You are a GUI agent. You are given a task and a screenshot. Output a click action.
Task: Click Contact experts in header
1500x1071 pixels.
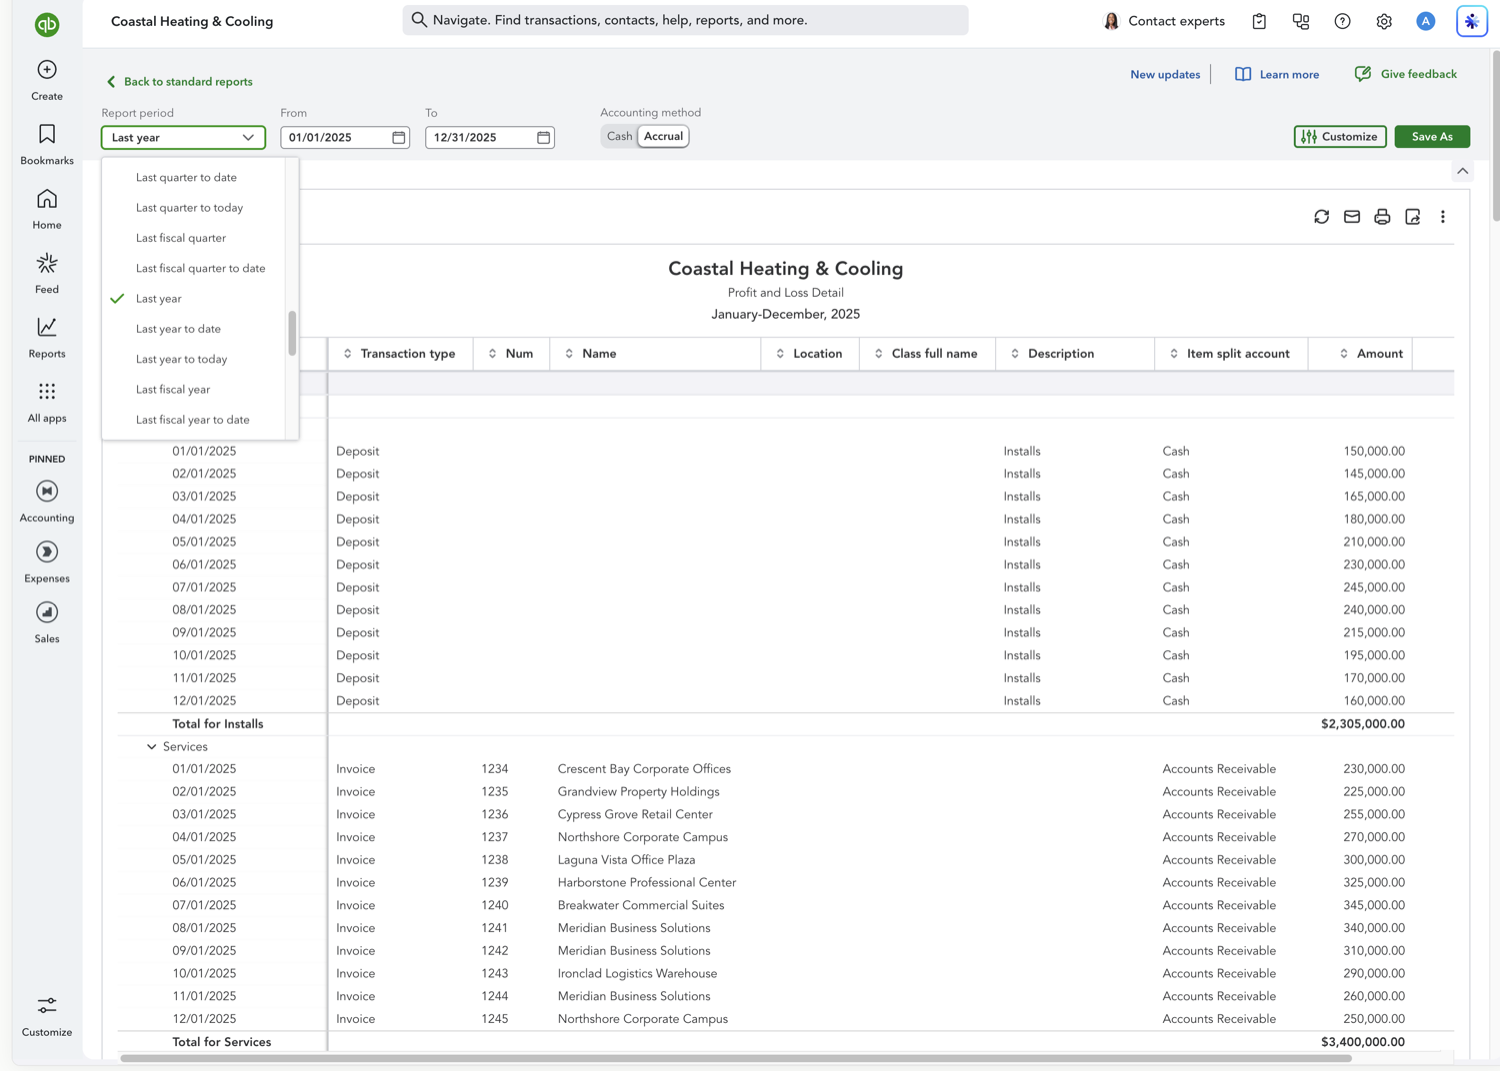pos(1164,21)
